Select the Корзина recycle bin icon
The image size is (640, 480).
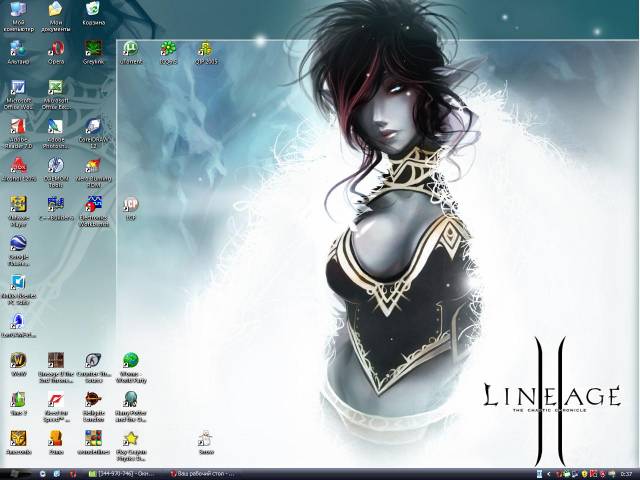[x=94, y=9]
